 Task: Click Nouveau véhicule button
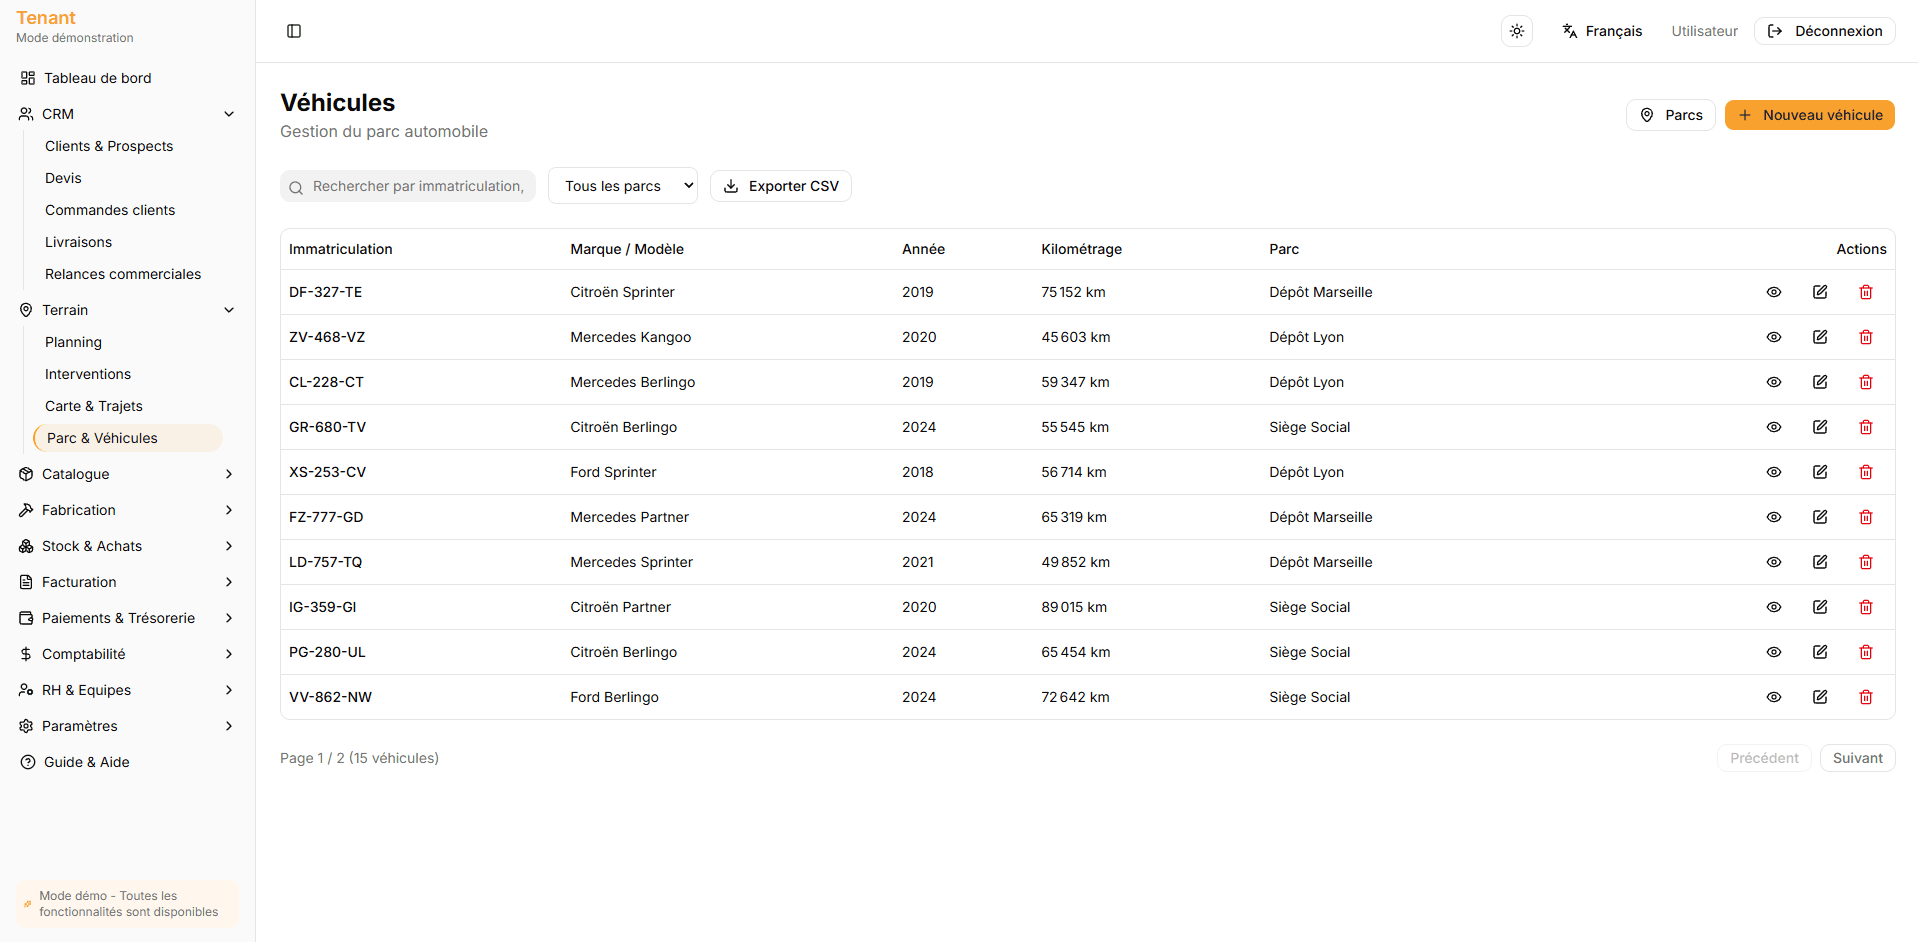1810,115
